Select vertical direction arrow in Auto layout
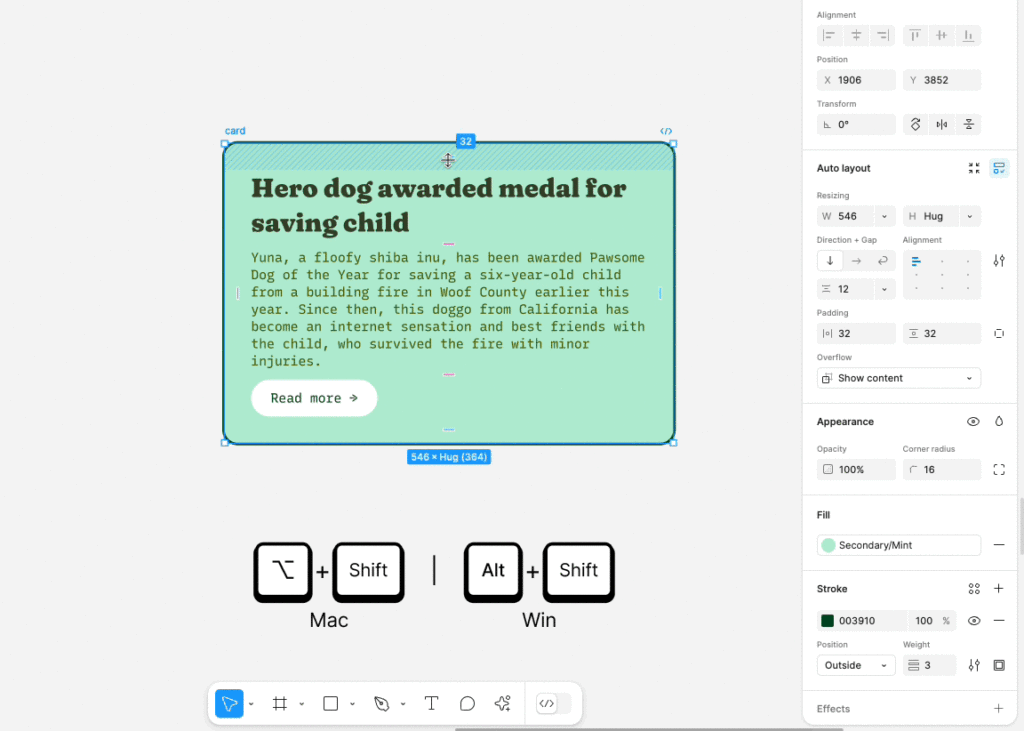1024x731 pixels. coord(830,261)
